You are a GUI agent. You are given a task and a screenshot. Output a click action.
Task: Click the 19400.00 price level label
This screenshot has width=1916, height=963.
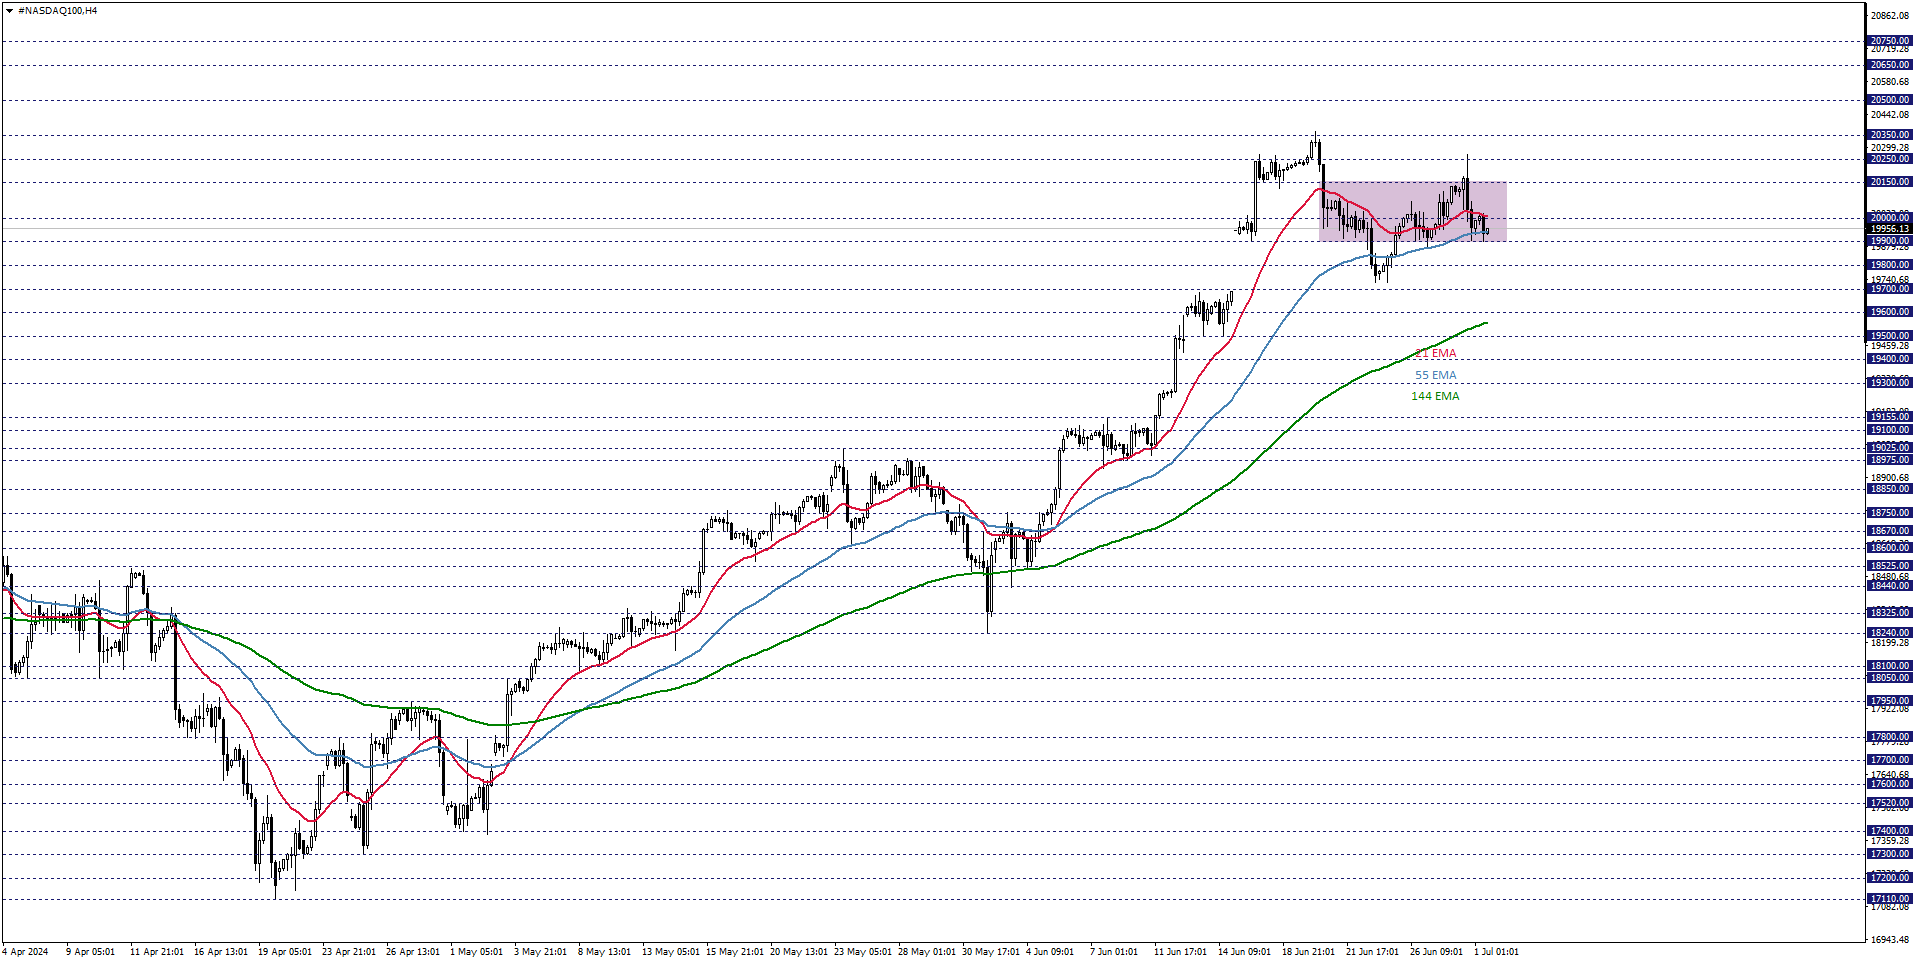coord(1890,359)
